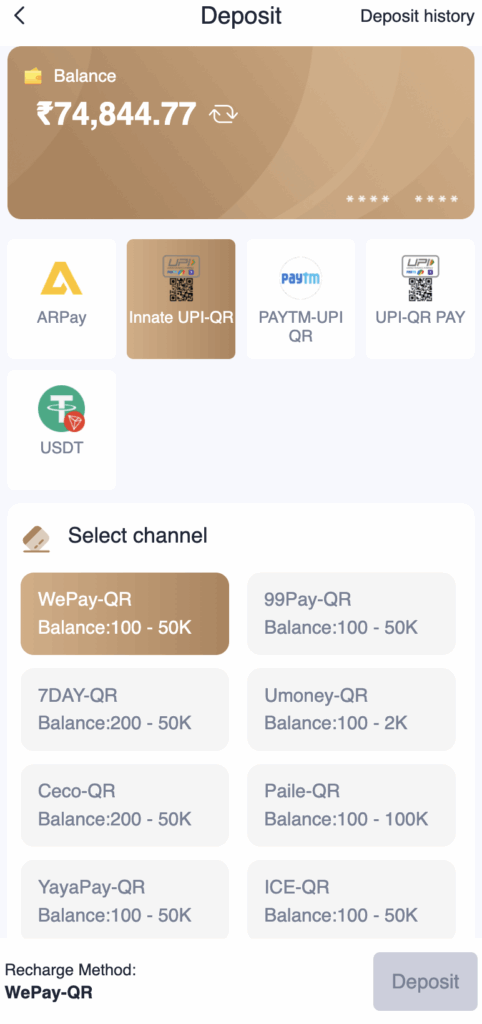Select the USDT Tether payment icon
The image size is (482, 1024).
[61, 408]
